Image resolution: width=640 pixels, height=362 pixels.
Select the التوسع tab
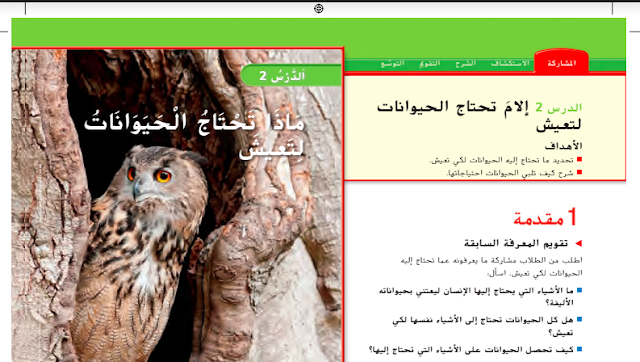pyautogui.click(x=393, y=64)
